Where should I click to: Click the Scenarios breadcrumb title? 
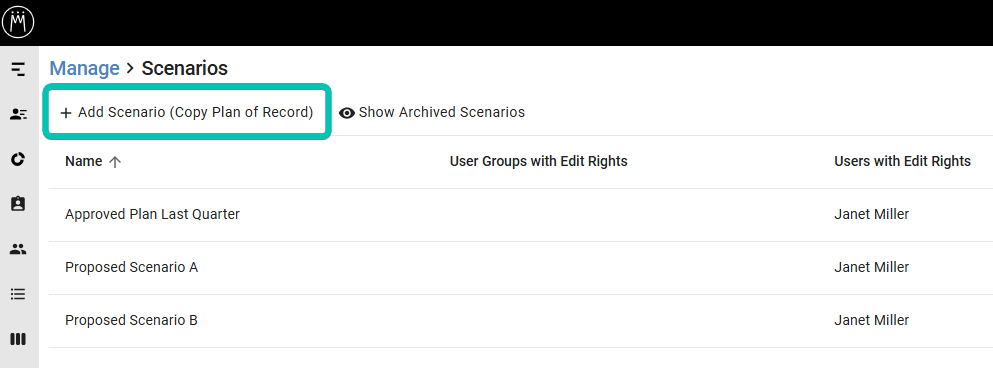coord(184,68)
